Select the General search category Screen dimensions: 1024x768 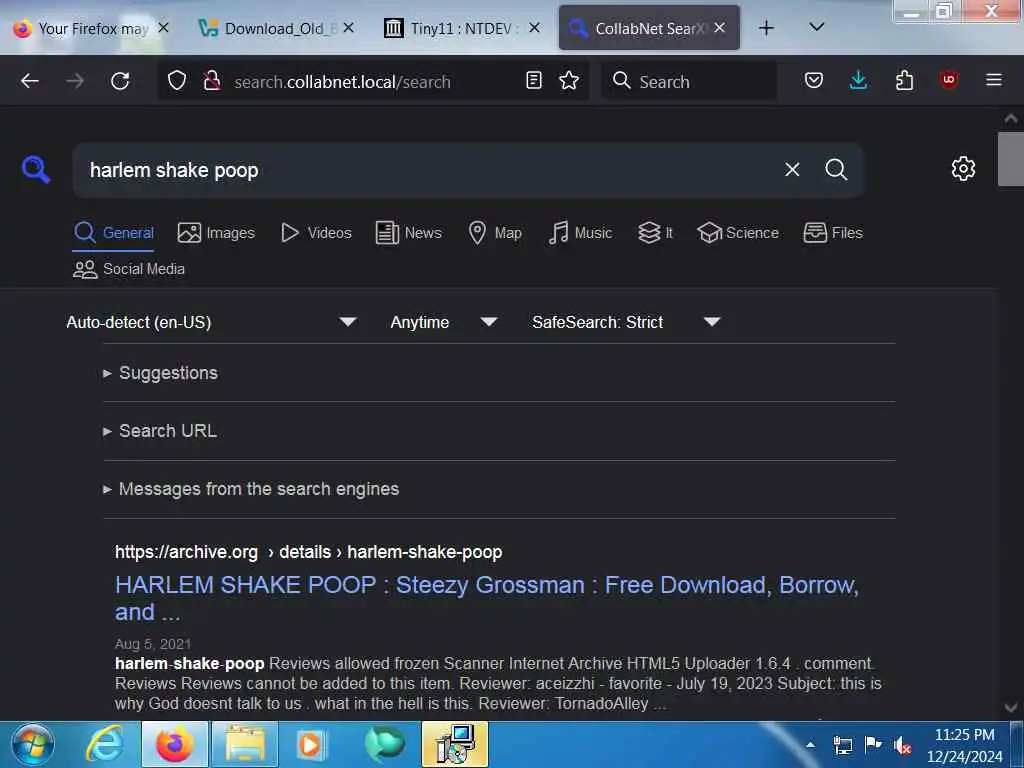point(114,232)
